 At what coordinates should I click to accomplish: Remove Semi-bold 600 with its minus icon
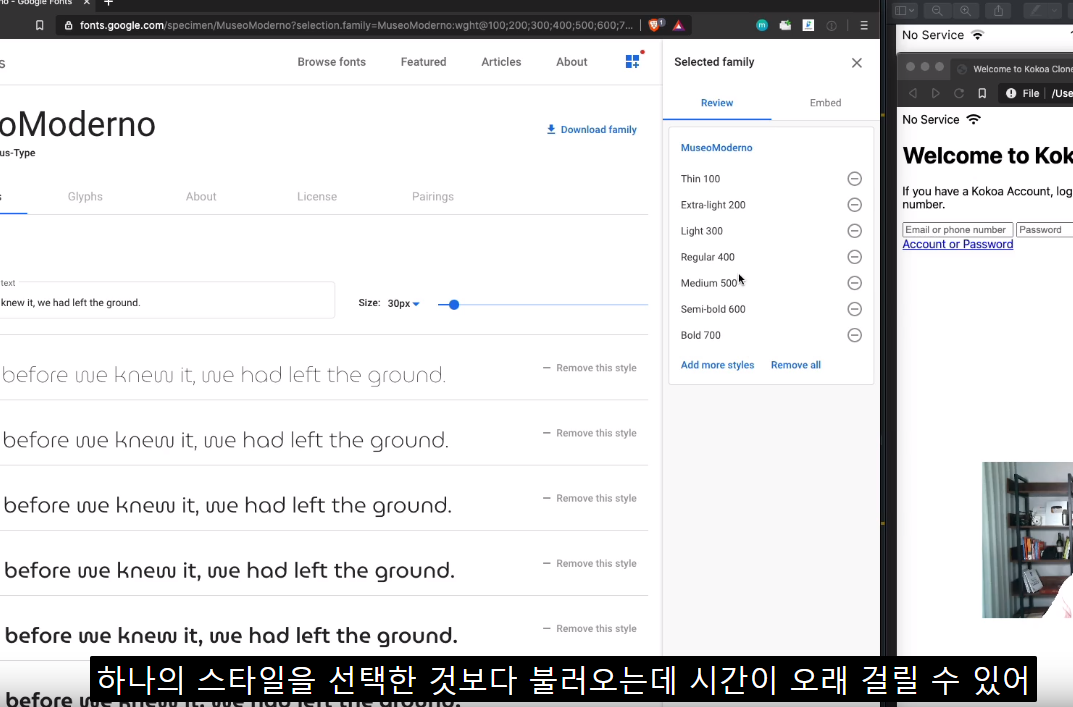pyautogui.click(x=855, y=309)
